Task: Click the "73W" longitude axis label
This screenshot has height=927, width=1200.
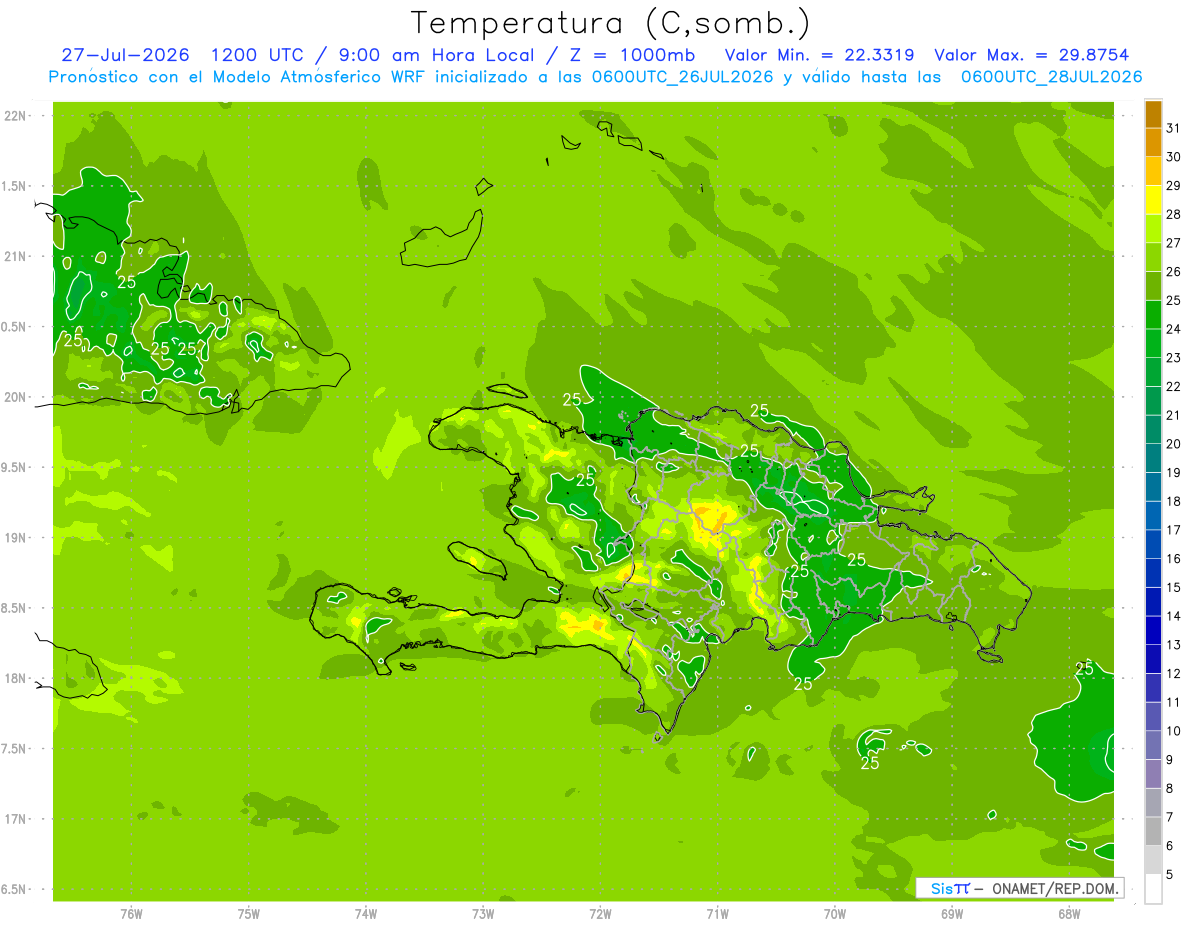Action: [x=483, y=914]
